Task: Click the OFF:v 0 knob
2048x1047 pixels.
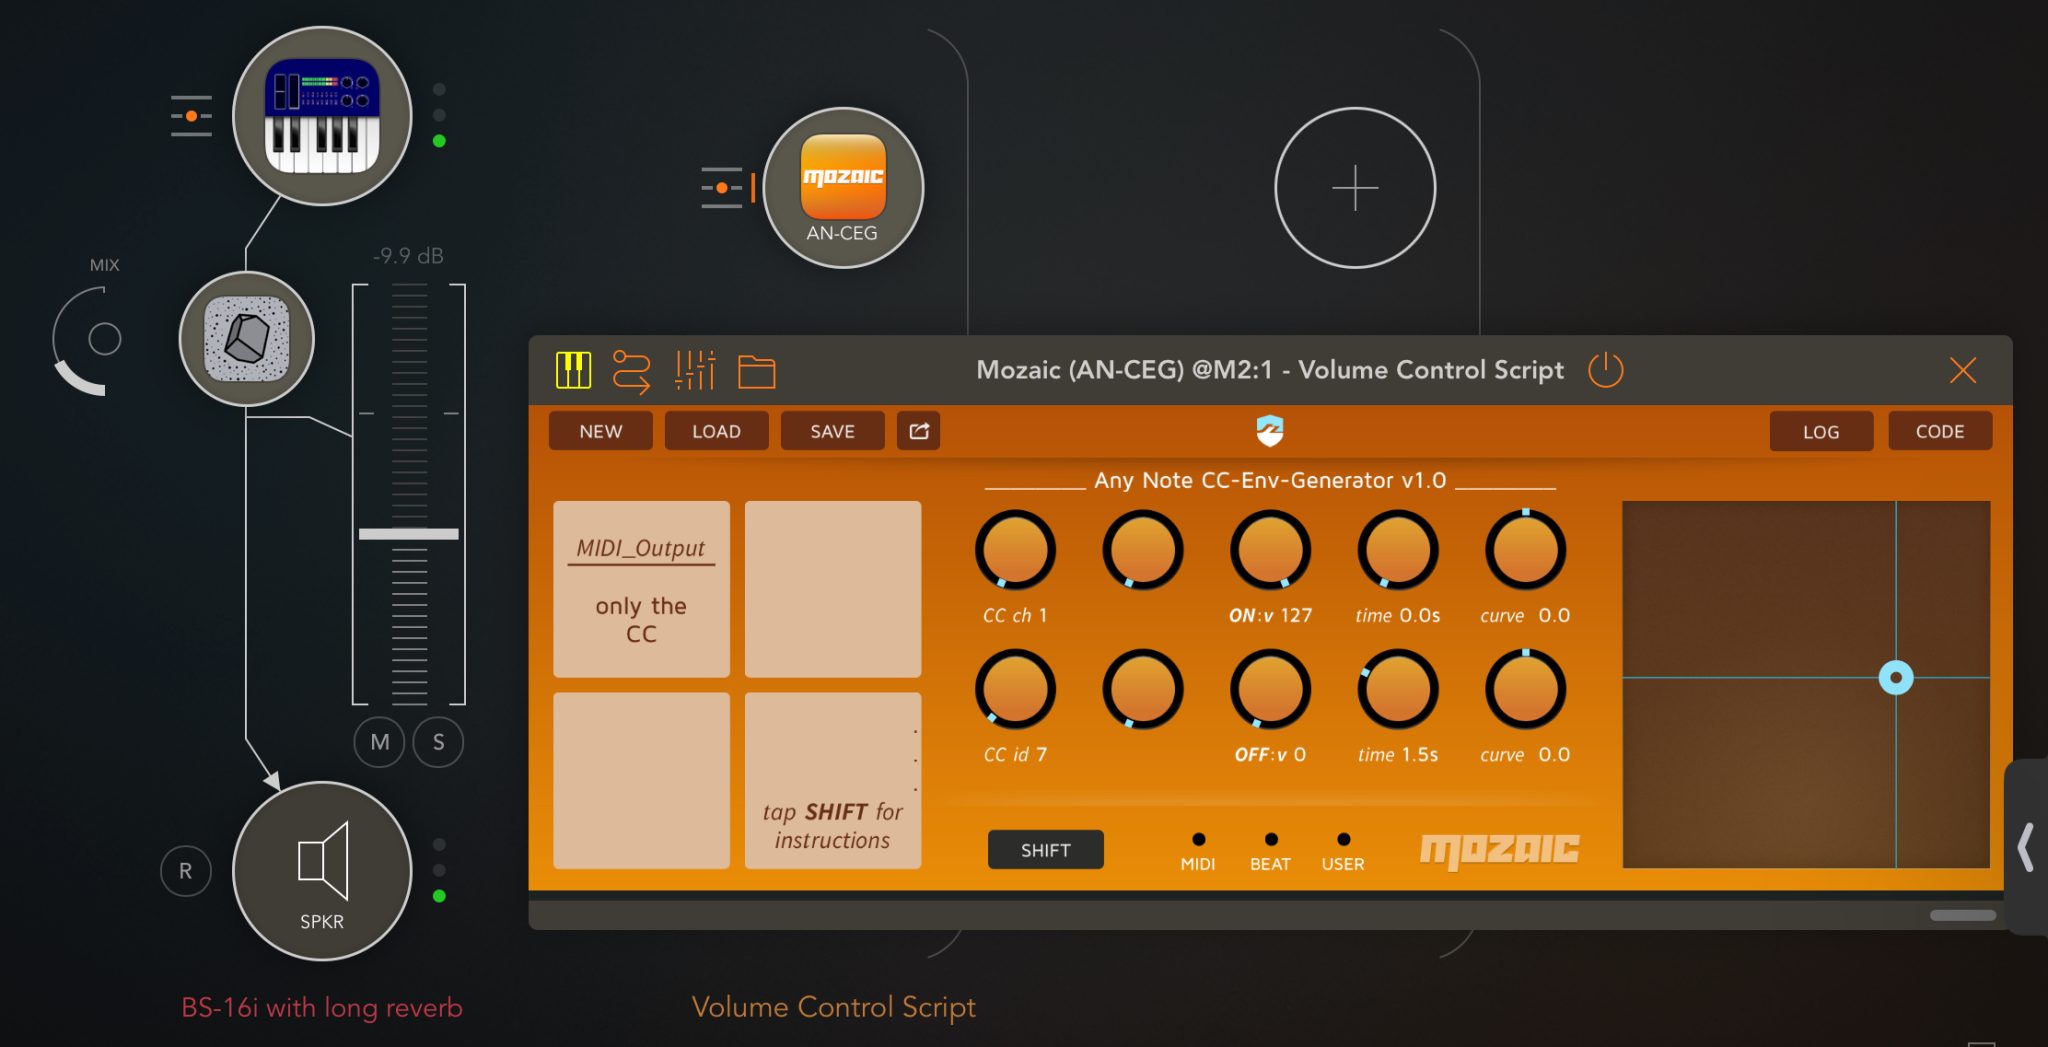Action: click(x=1270, y=689)
